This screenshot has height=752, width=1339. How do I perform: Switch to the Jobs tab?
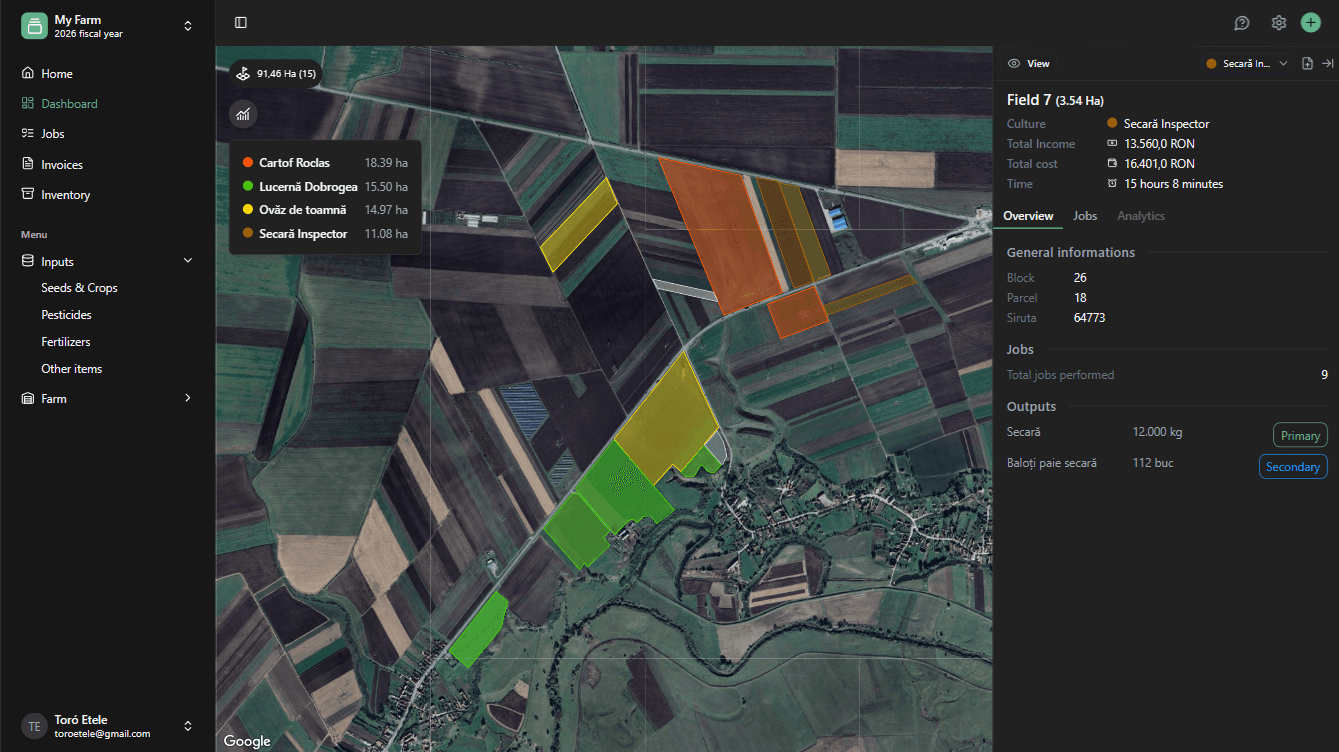pos(1084,216)
